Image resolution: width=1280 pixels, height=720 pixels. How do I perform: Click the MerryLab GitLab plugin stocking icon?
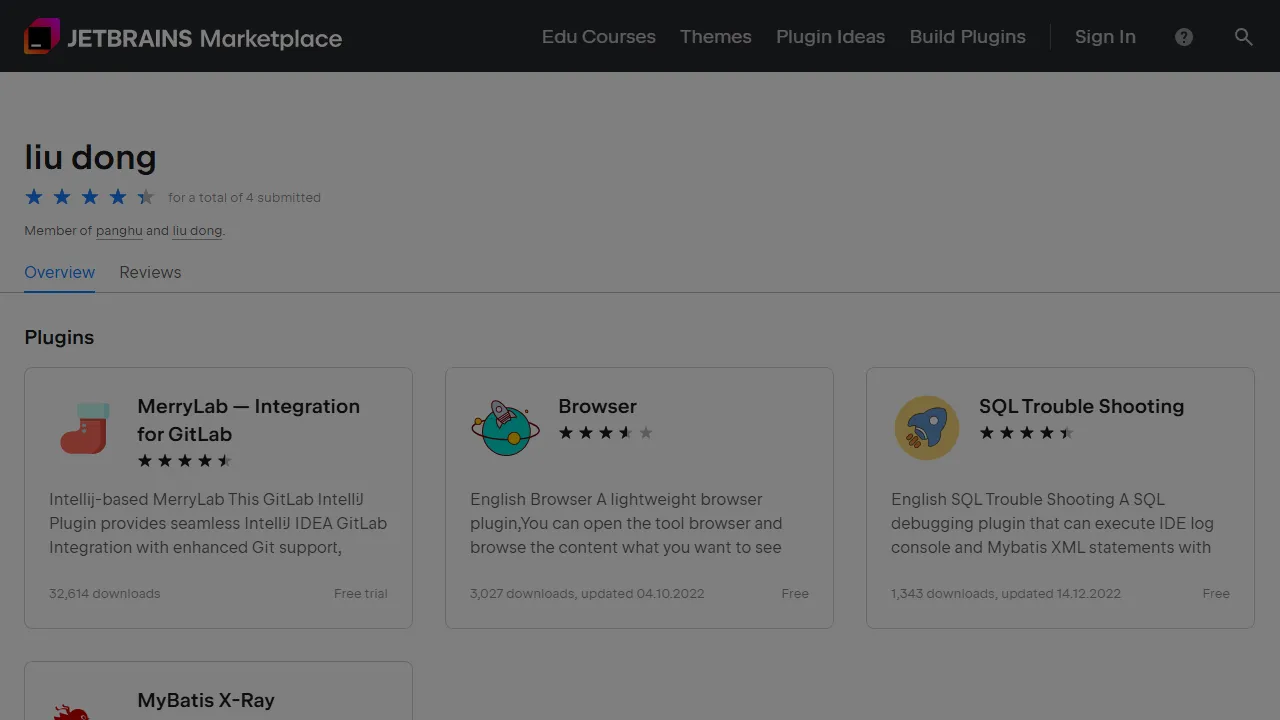pyautogui.click(x=85, y=427)
